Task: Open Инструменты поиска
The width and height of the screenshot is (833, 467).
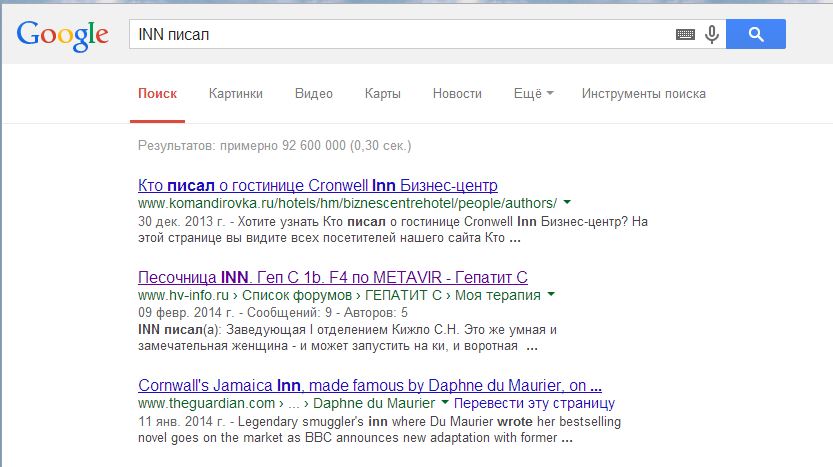Action: point(643,94)
